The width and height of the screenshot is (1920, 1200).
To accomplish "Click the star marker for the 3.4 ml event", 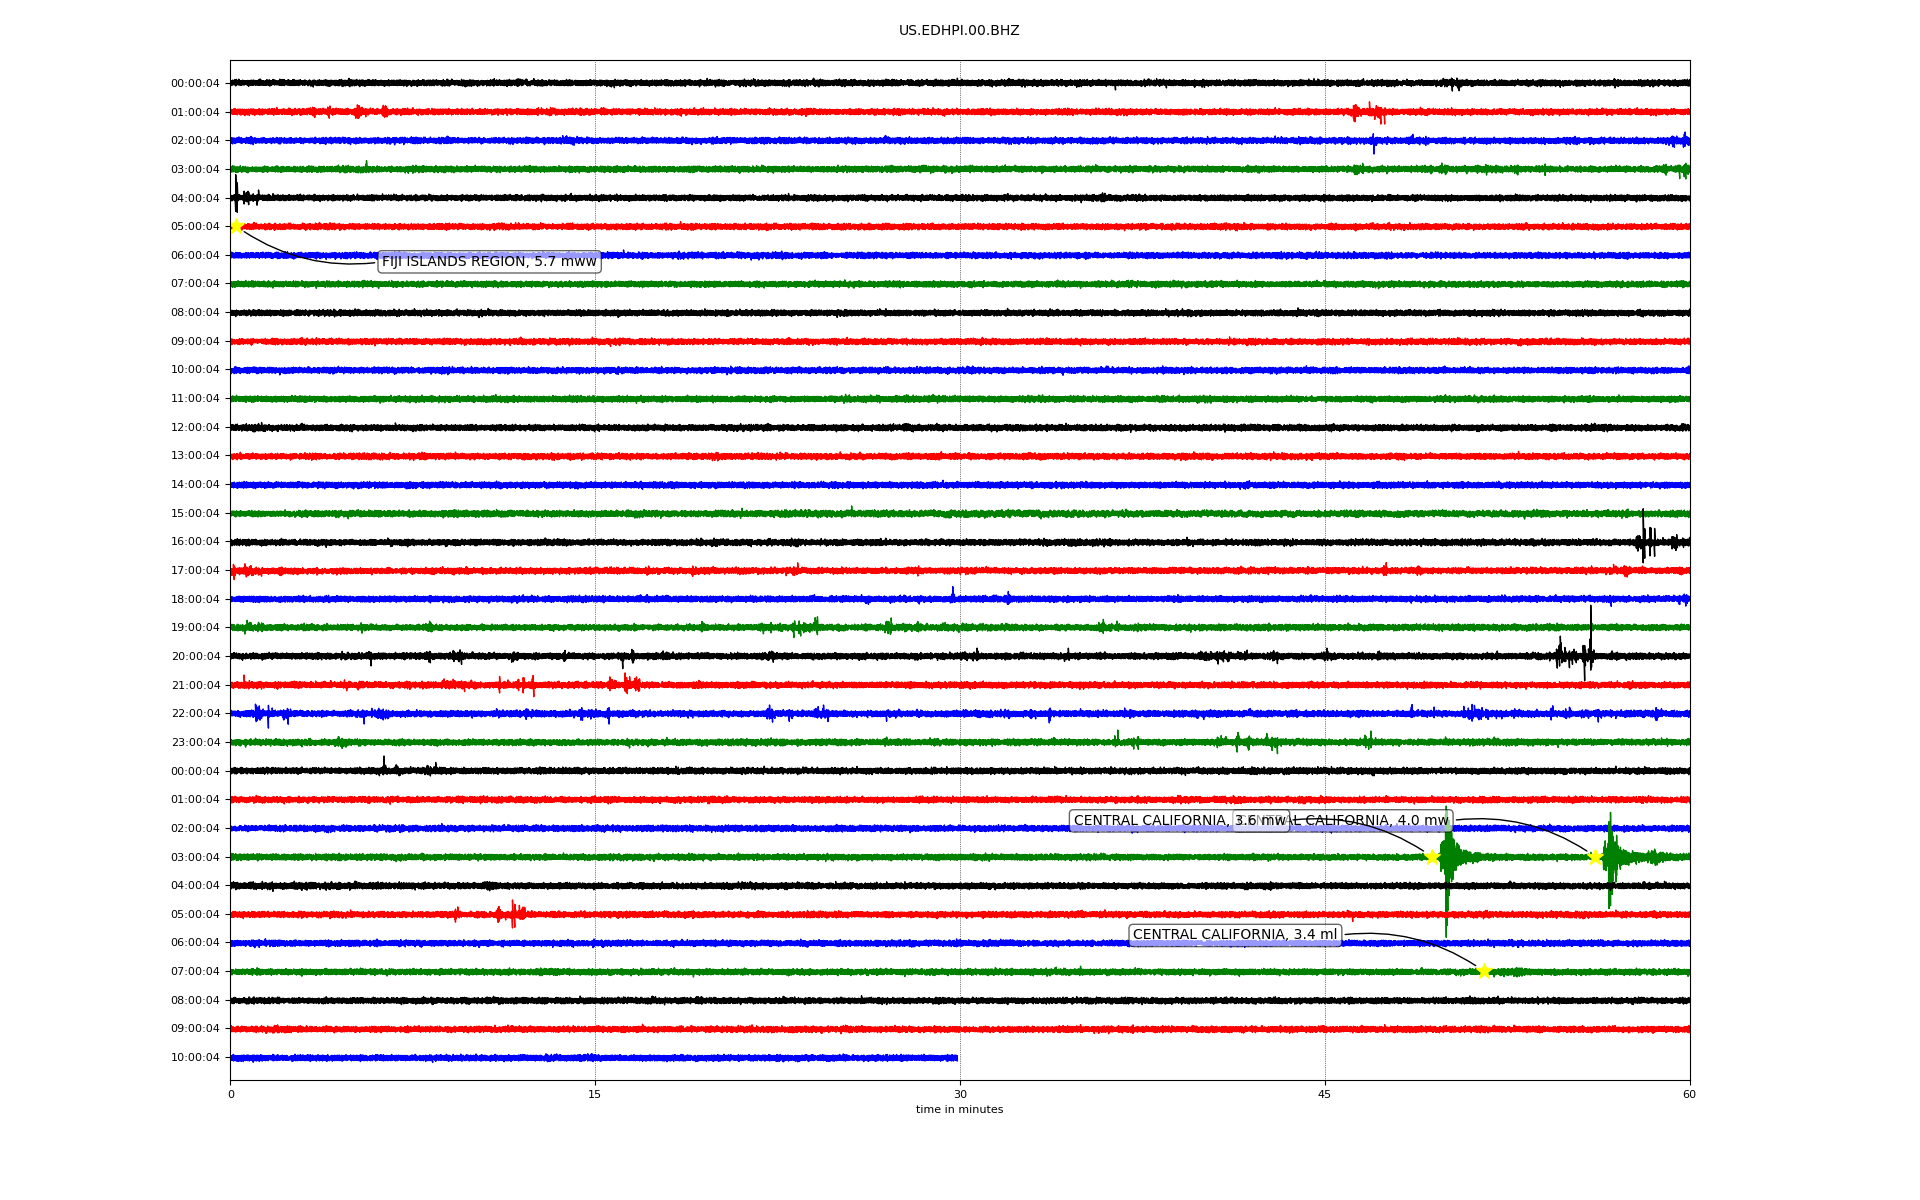I will (1484, 971).
